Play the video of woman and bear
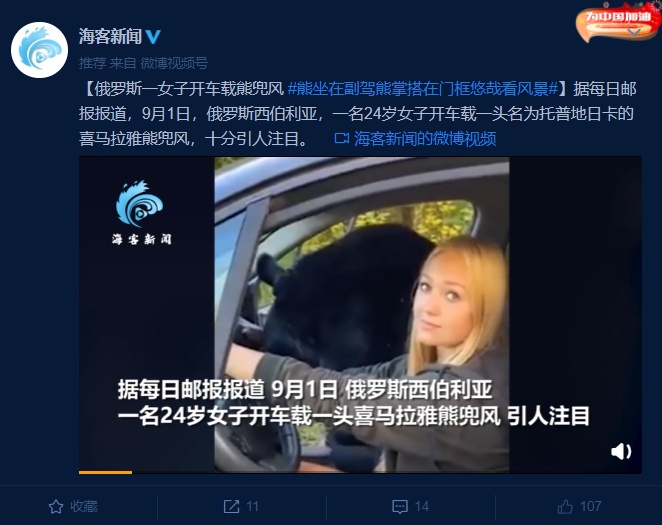This screenshot has width=662, height=525. (360, 314)
